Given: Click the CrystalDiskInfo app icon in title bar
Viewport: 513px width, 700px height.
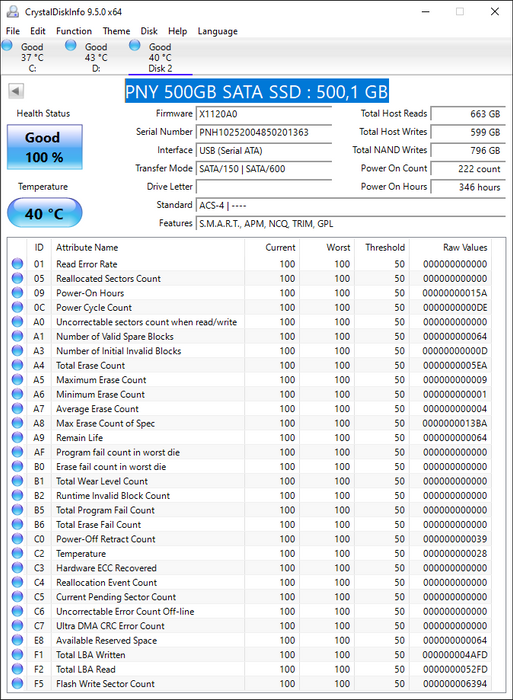Looking at the screenshot, I should [x=12, y=12].
